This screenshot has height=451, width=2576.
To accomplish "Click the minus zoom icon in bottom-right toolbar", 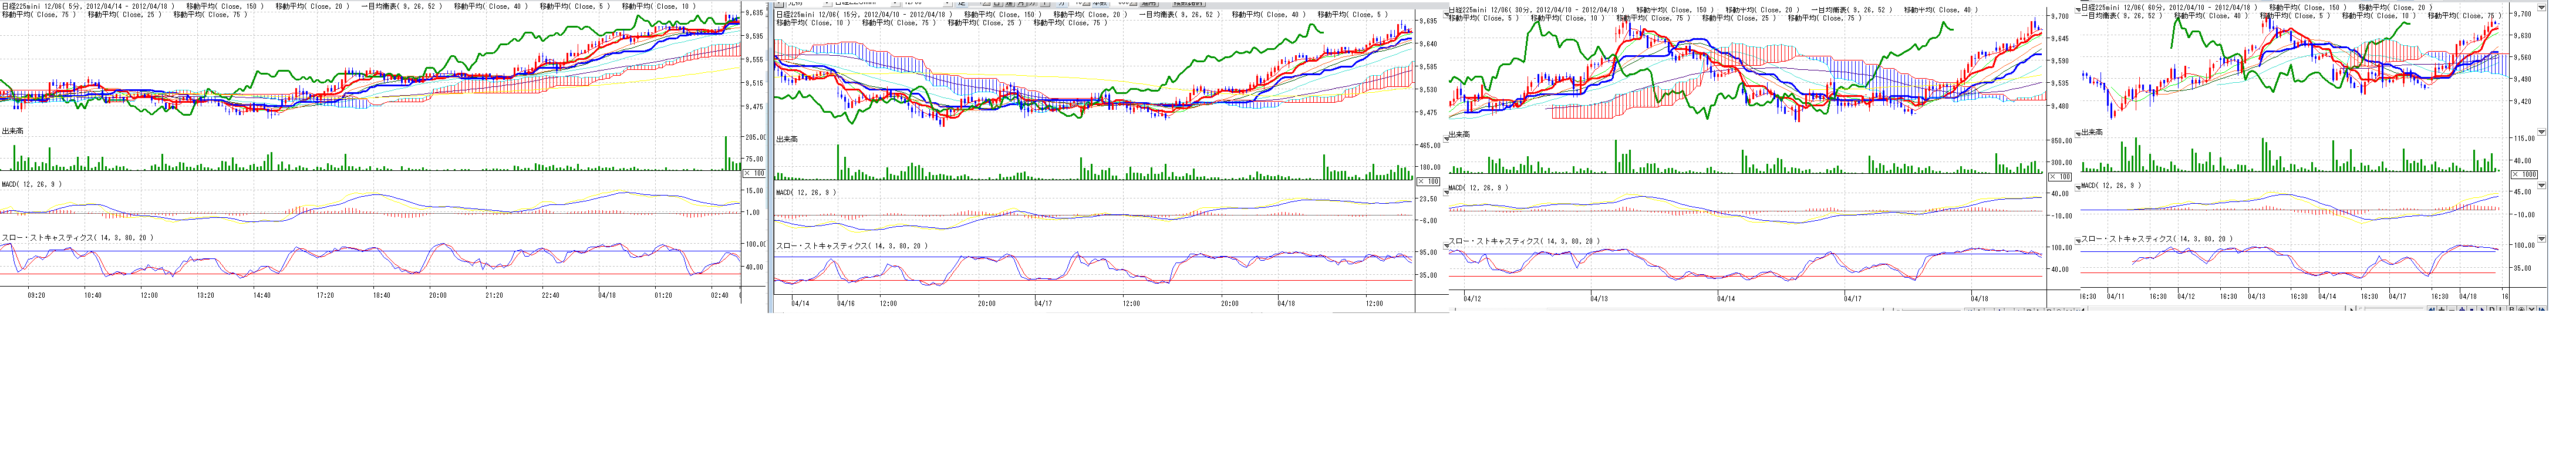I will coord(2452,309).
